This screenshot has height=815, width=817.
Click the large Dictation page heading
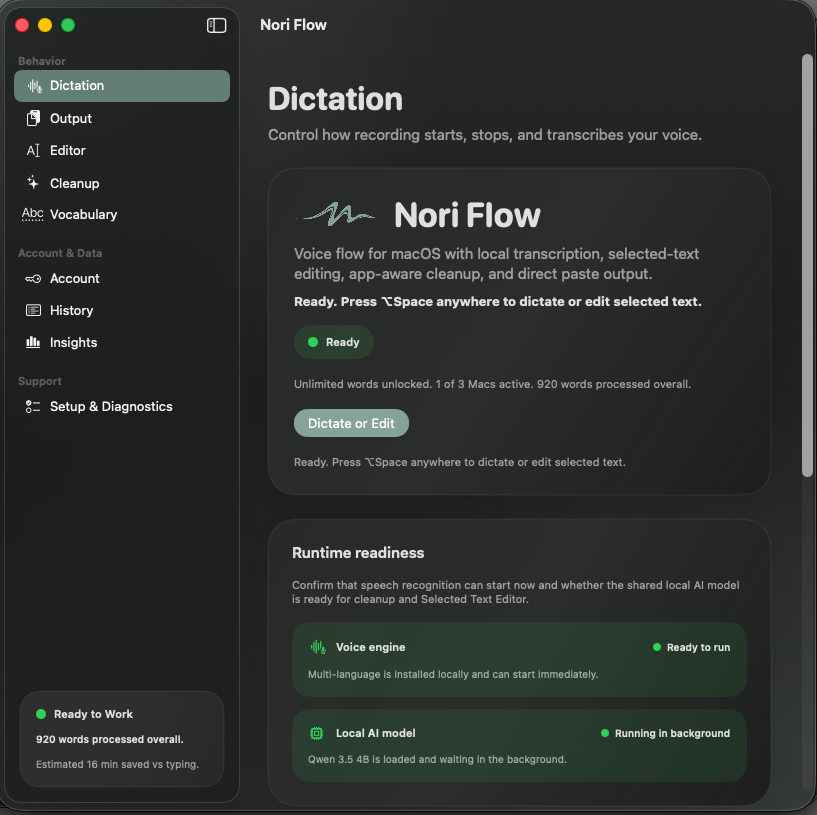336,99
